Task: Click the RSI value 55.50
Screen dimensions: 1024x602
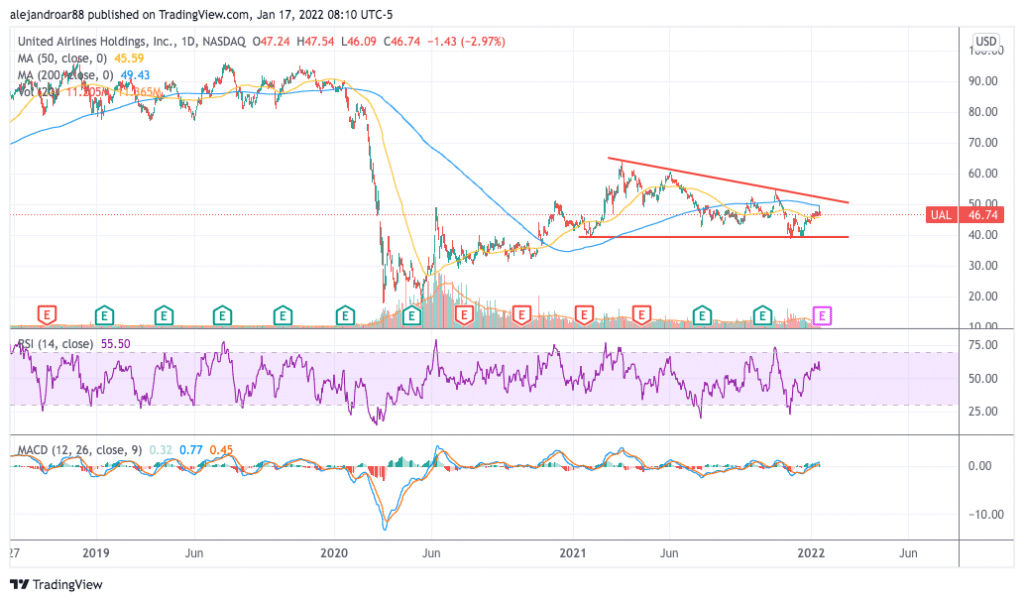Action: click(116, 343)
